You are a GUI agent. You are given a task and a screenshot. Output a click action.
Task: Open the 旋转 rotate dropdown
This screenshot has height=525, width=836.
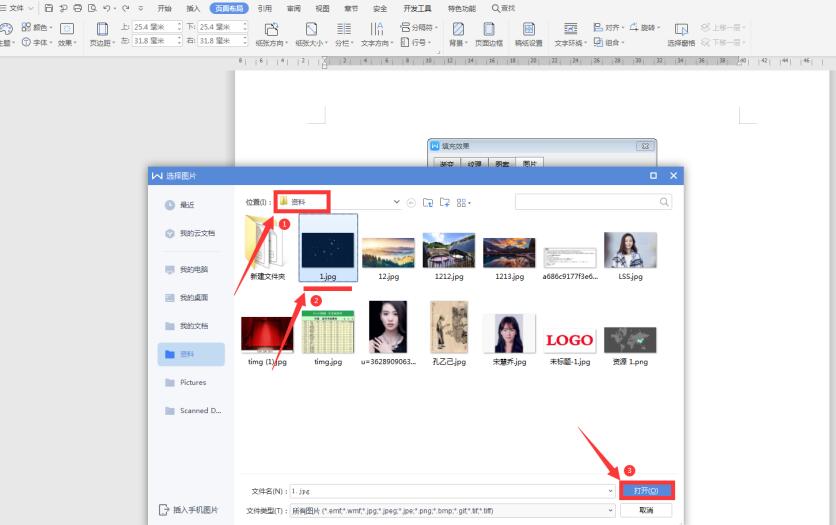(x=645, y=27)
